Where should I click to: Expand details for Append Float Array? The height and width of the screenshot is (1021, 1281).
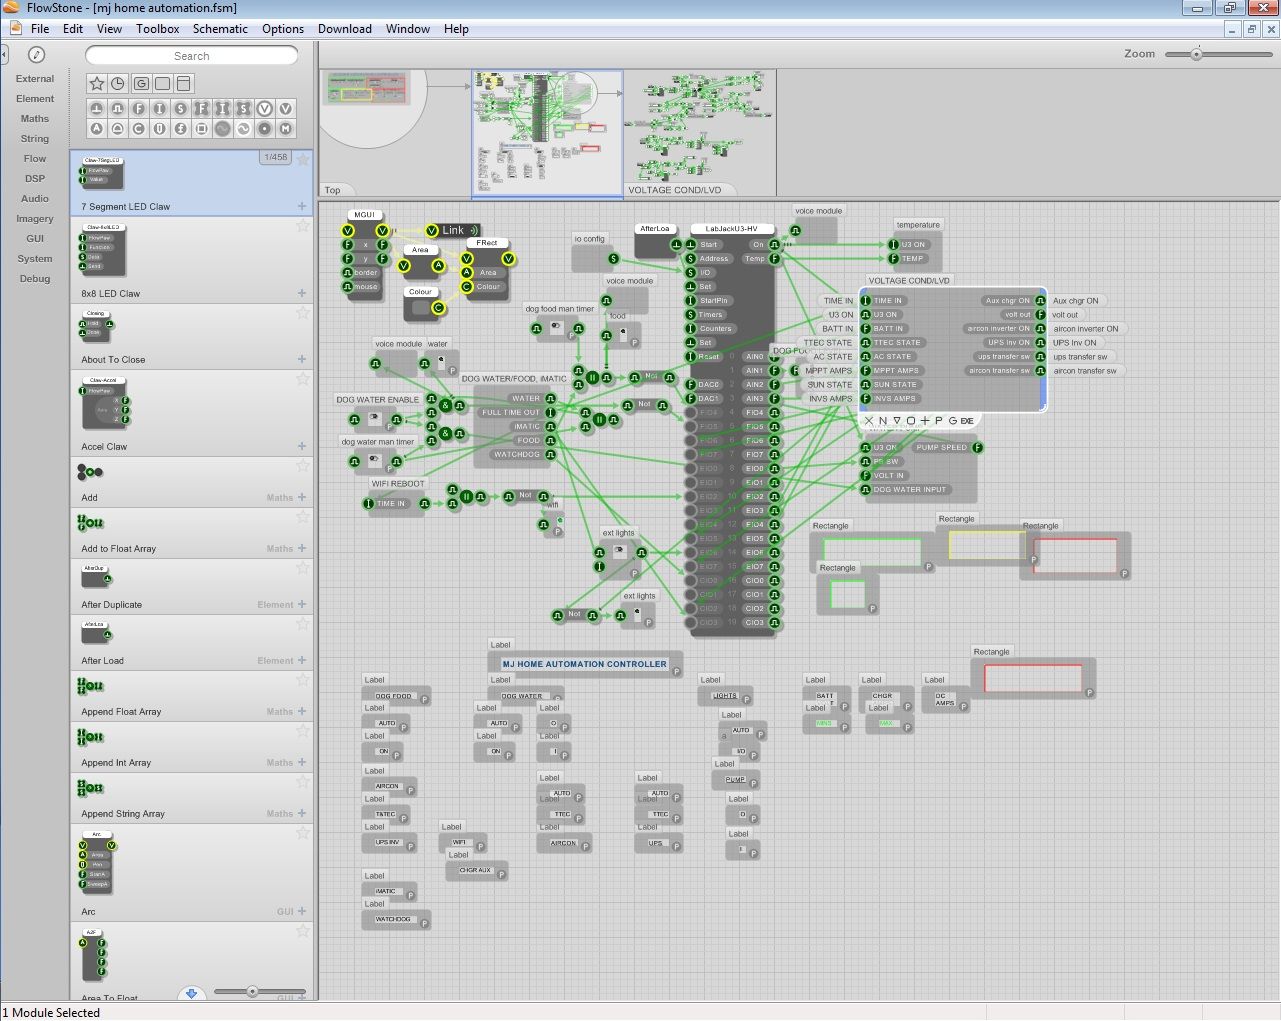(x=302, y=711)
